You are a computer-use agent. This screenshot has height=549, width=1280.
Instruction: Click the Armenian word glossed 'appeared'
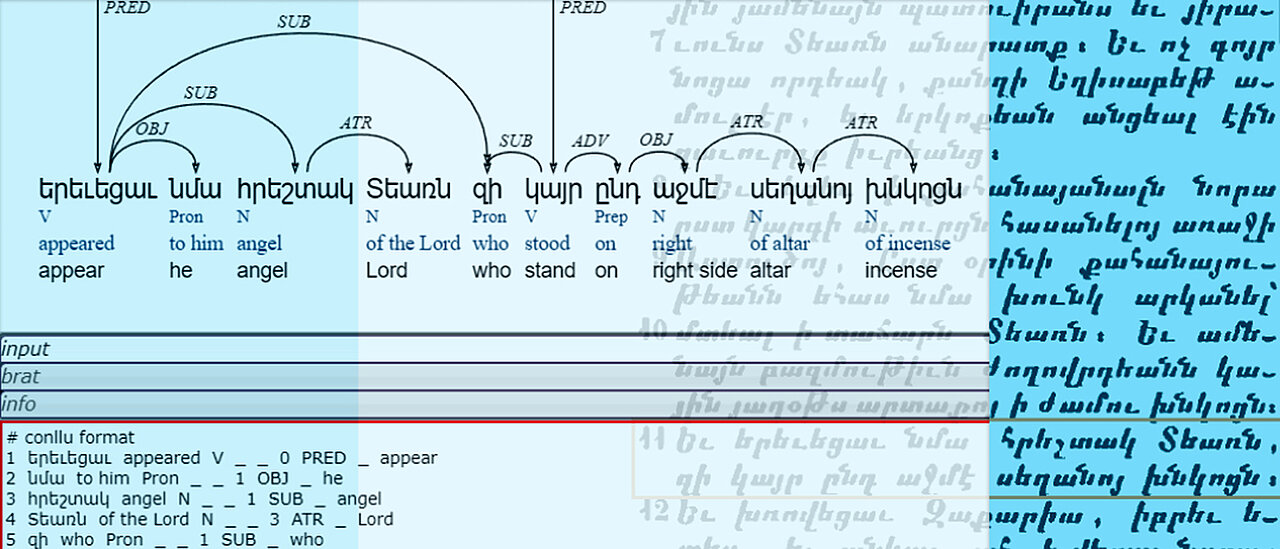[x=97, y=188]
